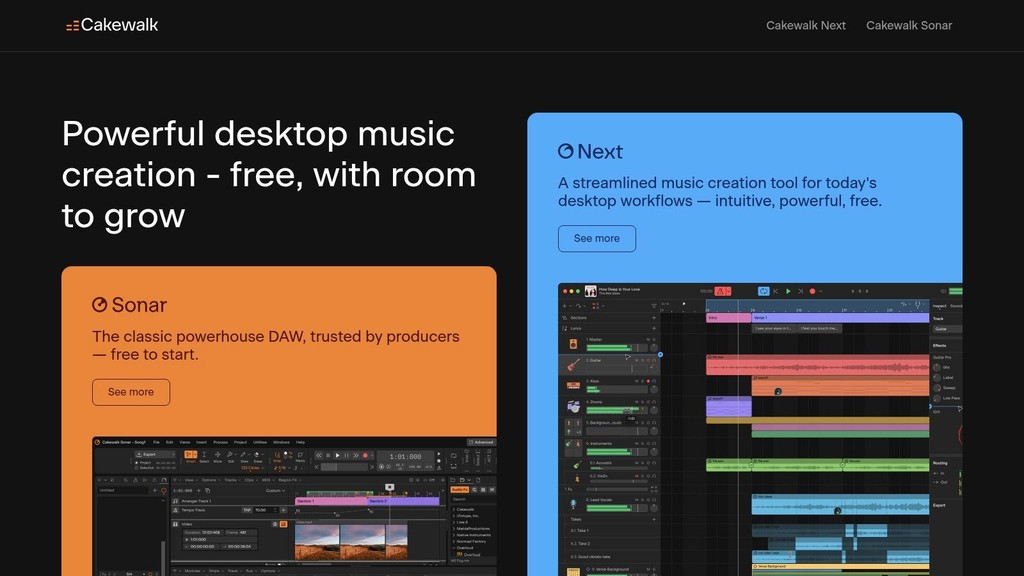Select the Erase tool in Sonar's toolbar
The width and height of the screenshot is (1024, 576).
(257, 455)
